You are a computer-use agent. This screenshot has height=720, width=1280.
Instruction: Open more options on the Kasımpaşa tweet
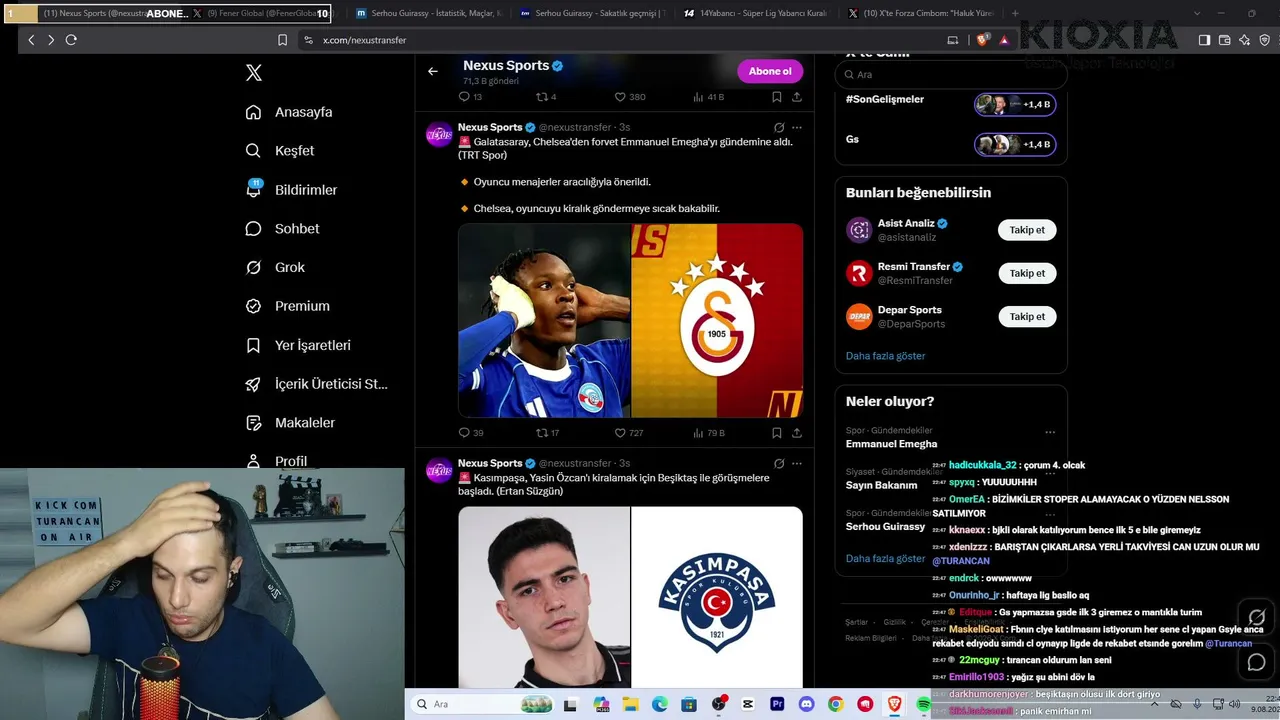(x=797, y=464)
